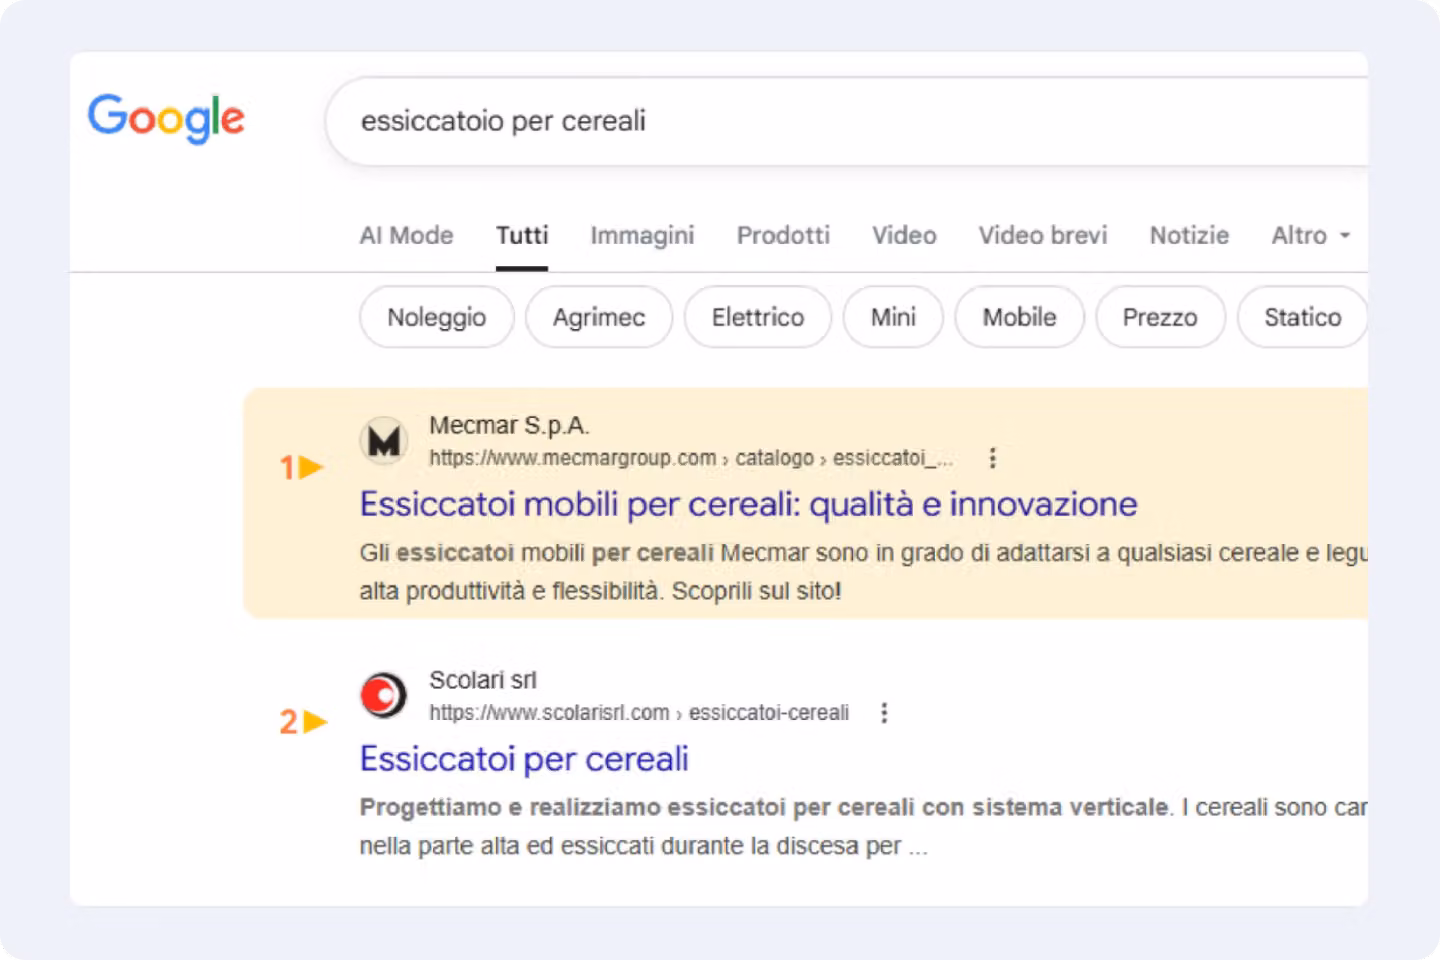1440x960 pixels.
Task: Expand the Altro dropdown
Action: click(x=1311, y=235)
